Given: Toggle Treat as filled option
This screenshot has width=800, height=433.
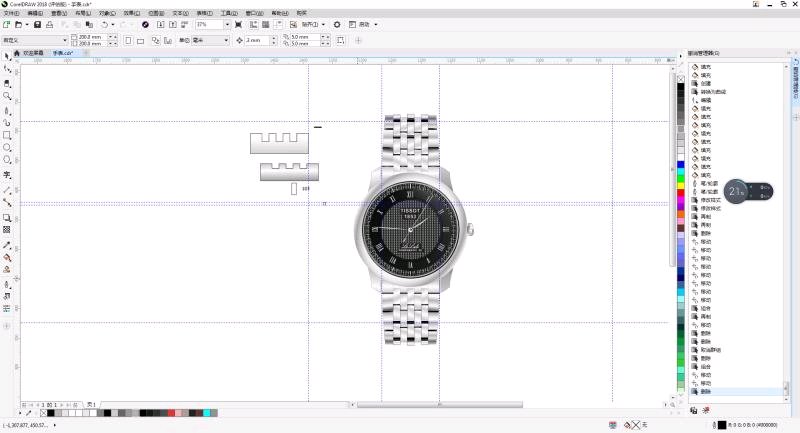Looking at the screenshot, I should pos(341,40).
